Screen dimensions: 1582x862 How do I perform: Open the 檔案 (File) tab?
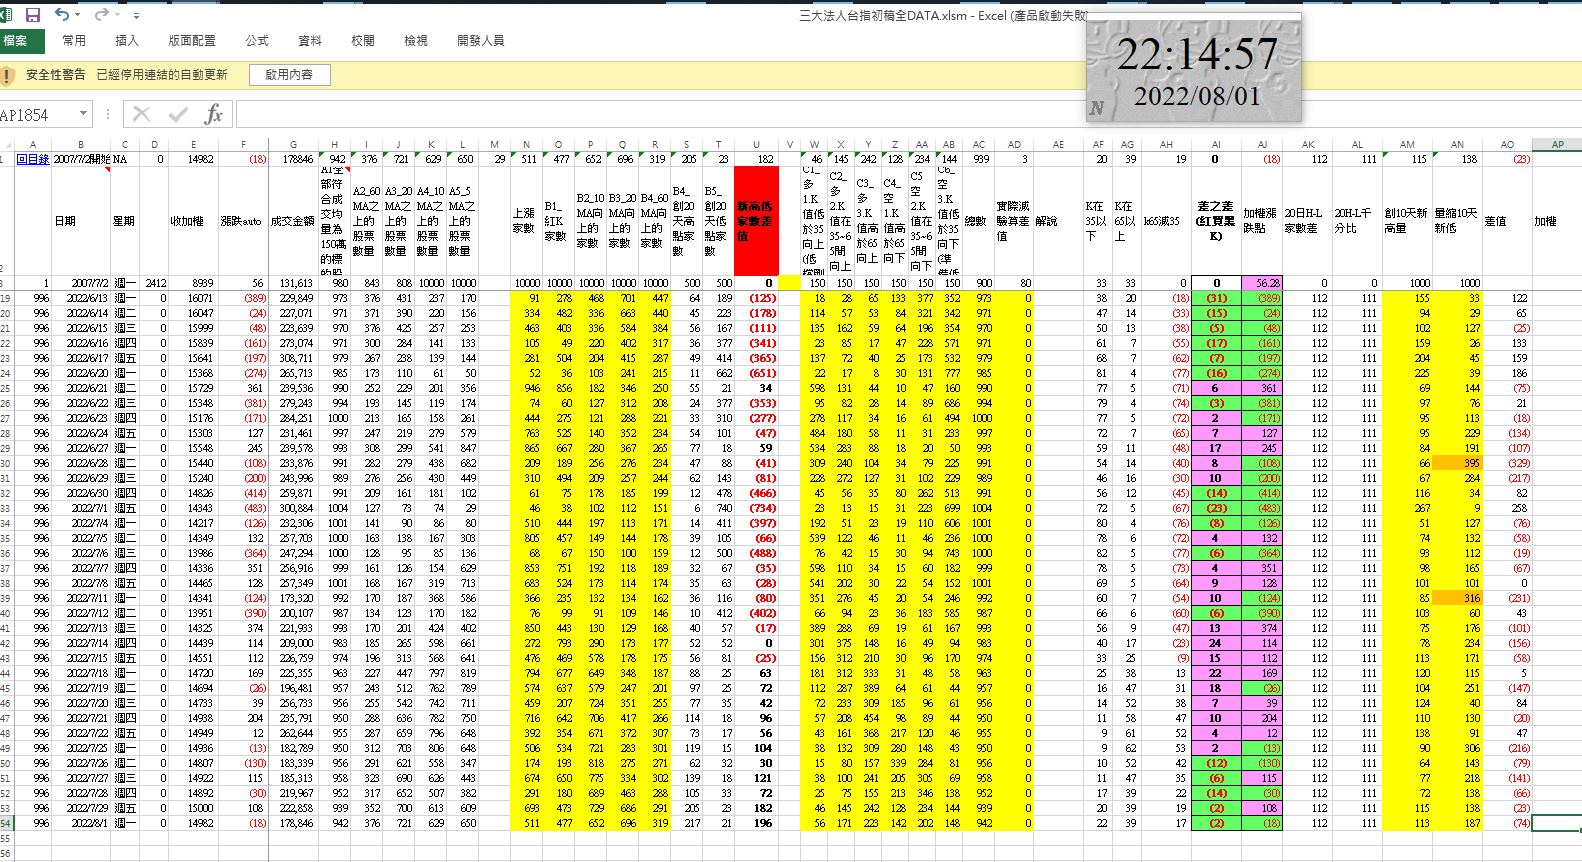[22, 41]
